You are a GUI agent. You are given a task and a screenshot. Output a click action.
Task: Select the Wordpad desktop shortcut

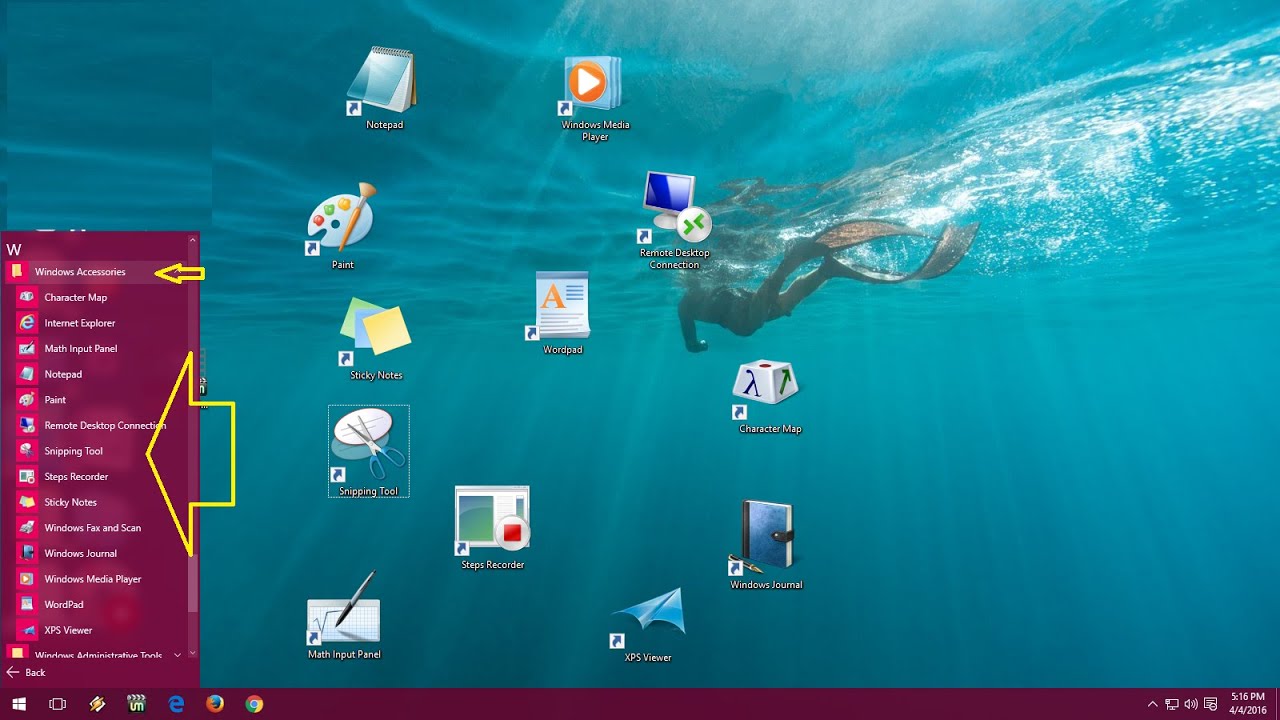562,313
